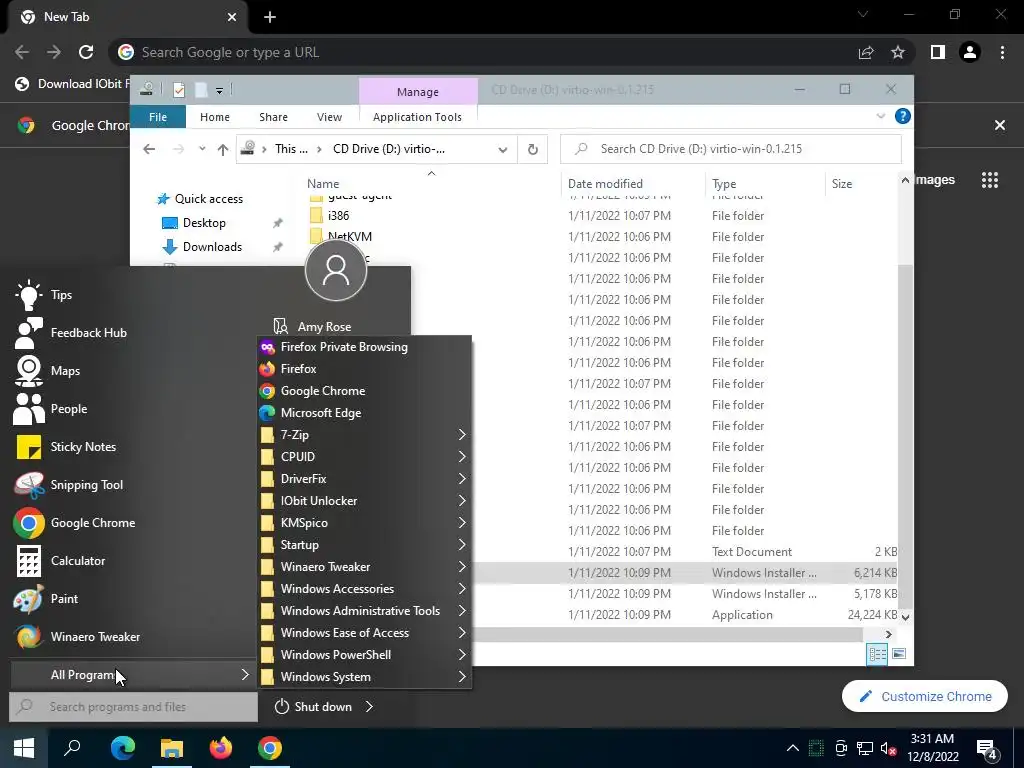Expand the 7-Zip folder

pos(364,435)
